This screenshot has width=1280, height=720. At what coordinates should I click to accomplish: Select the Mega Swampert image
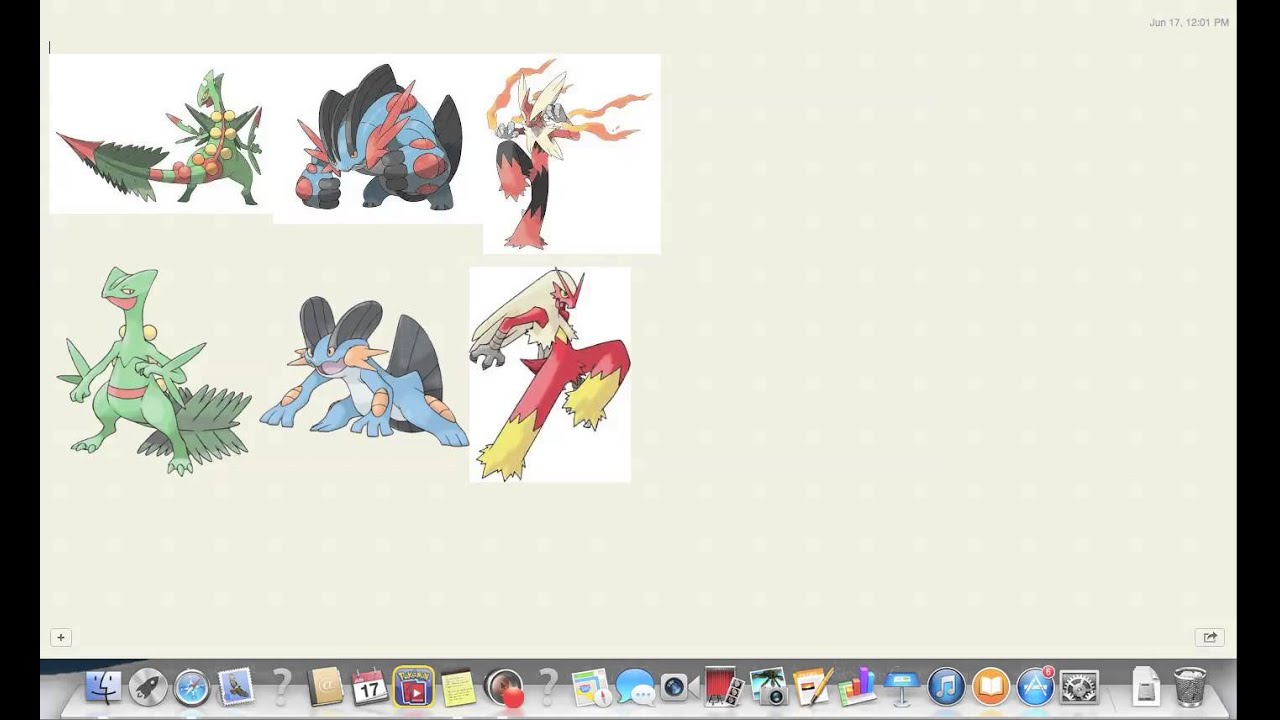click(378, 138)
